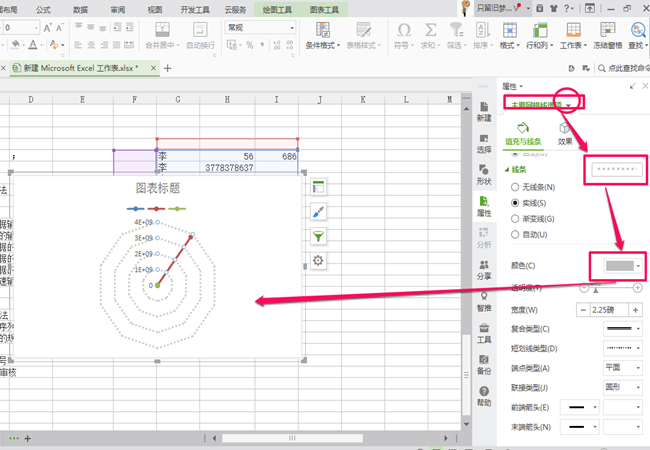The image size is (650, 450).
Task: Click Freeze Panes (冻结窗格) button
Action: pyautogui.click(x=607, y=36)
